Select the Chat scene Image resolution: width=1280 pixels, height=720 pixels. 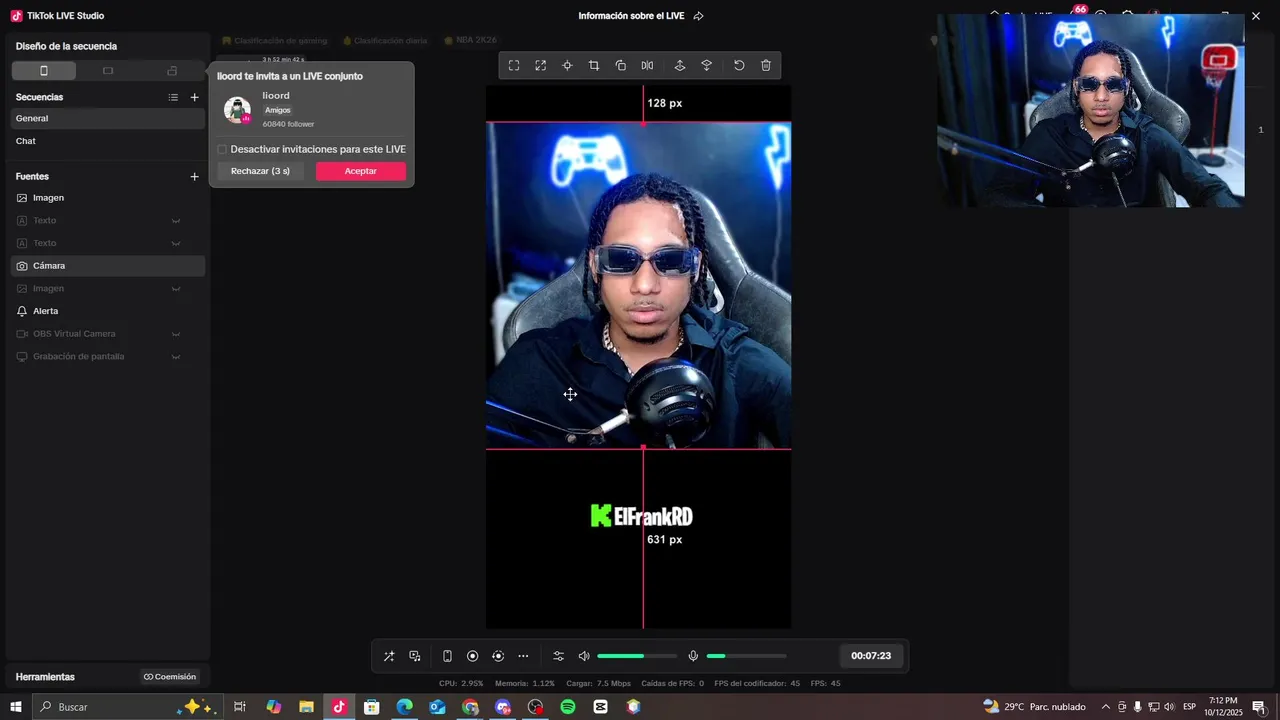point(108,141)
